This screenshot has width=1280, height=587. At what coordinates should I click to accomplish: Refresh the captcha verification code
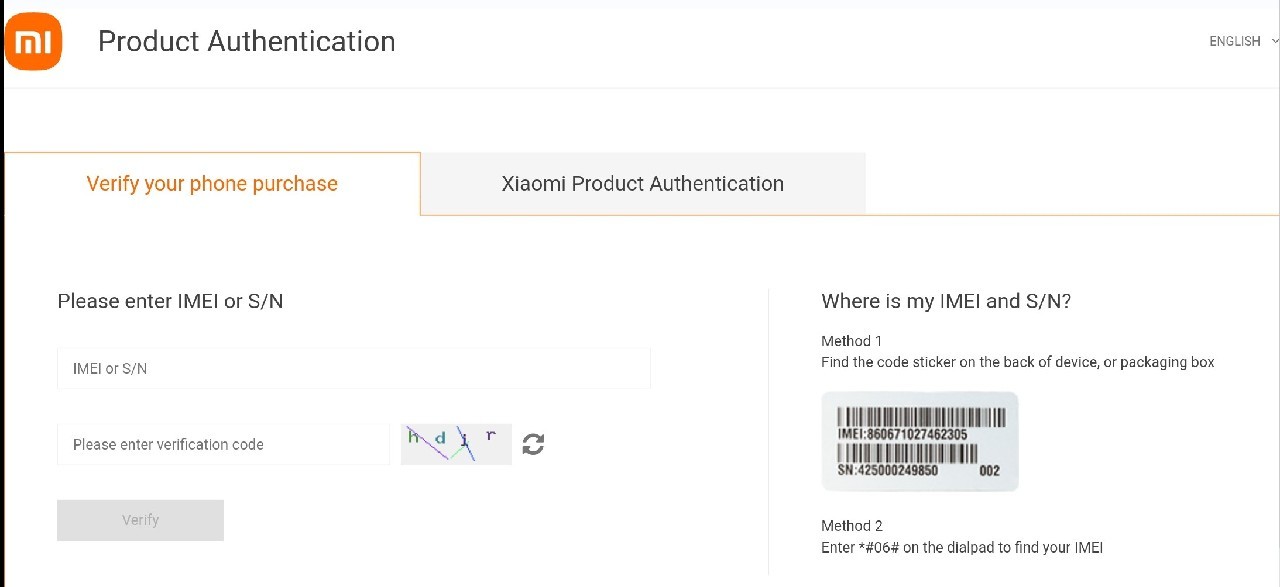(x=533, y=443)
